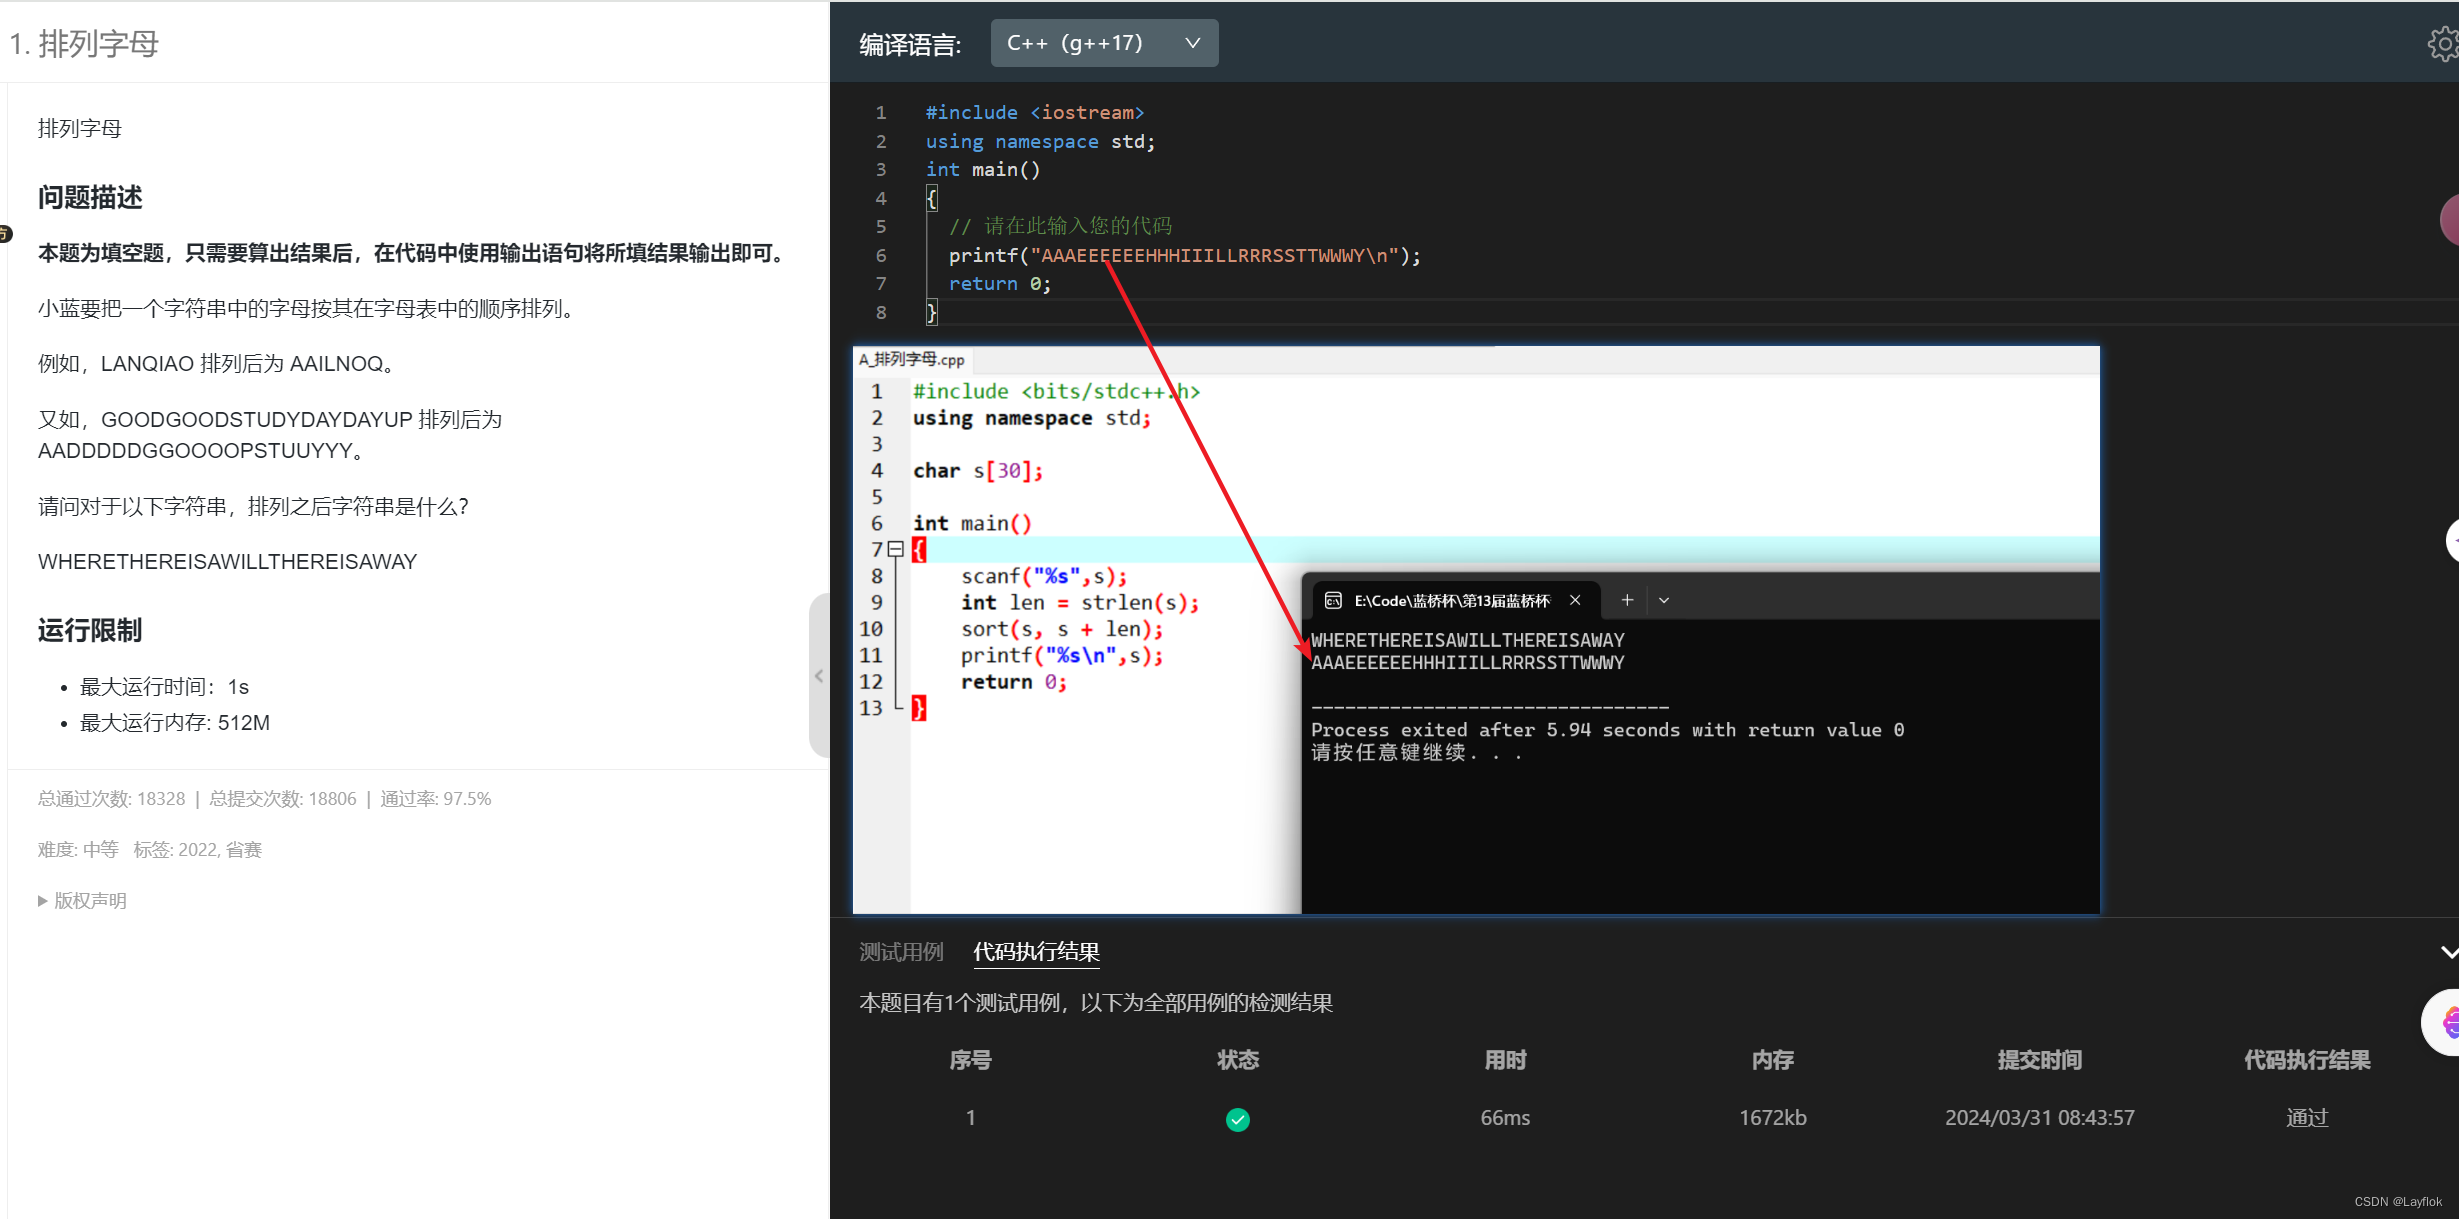2459x1219 pixels.
Task: Click the 问题描述 heading
Action: point(90,197)
